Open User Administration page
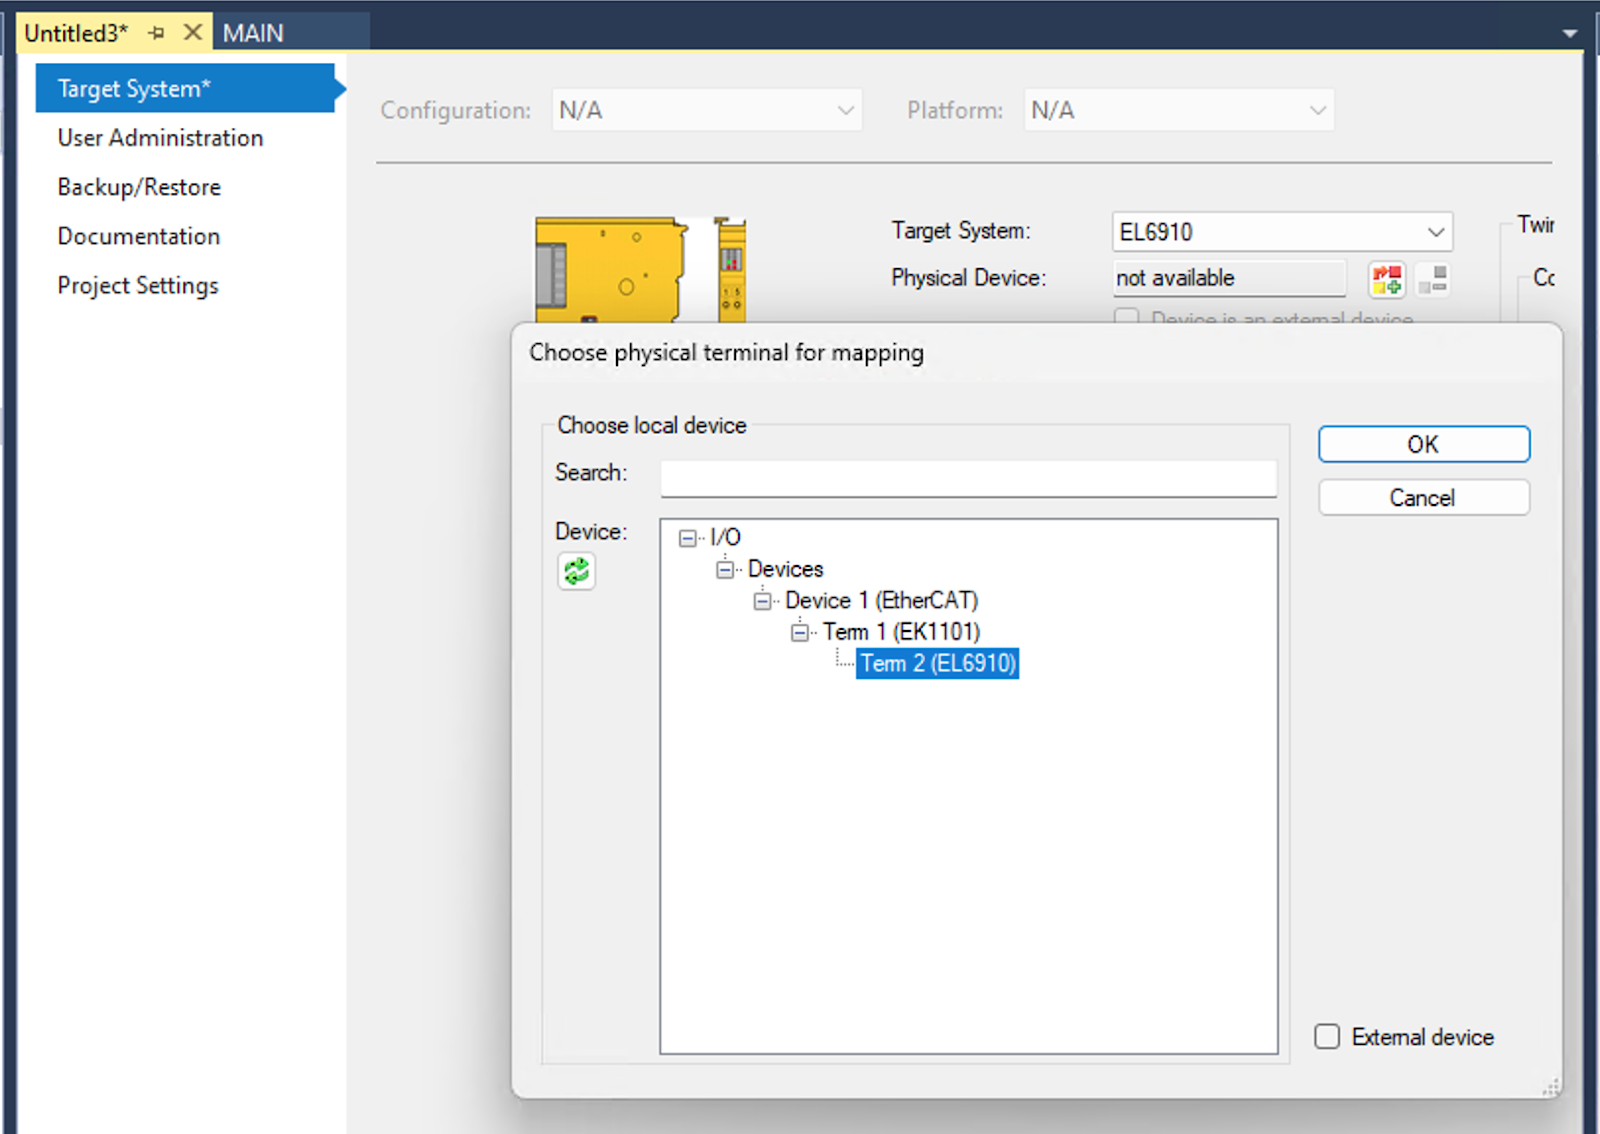The height and width of the screenshot is (1134, 1600). (x=160, y=138)
